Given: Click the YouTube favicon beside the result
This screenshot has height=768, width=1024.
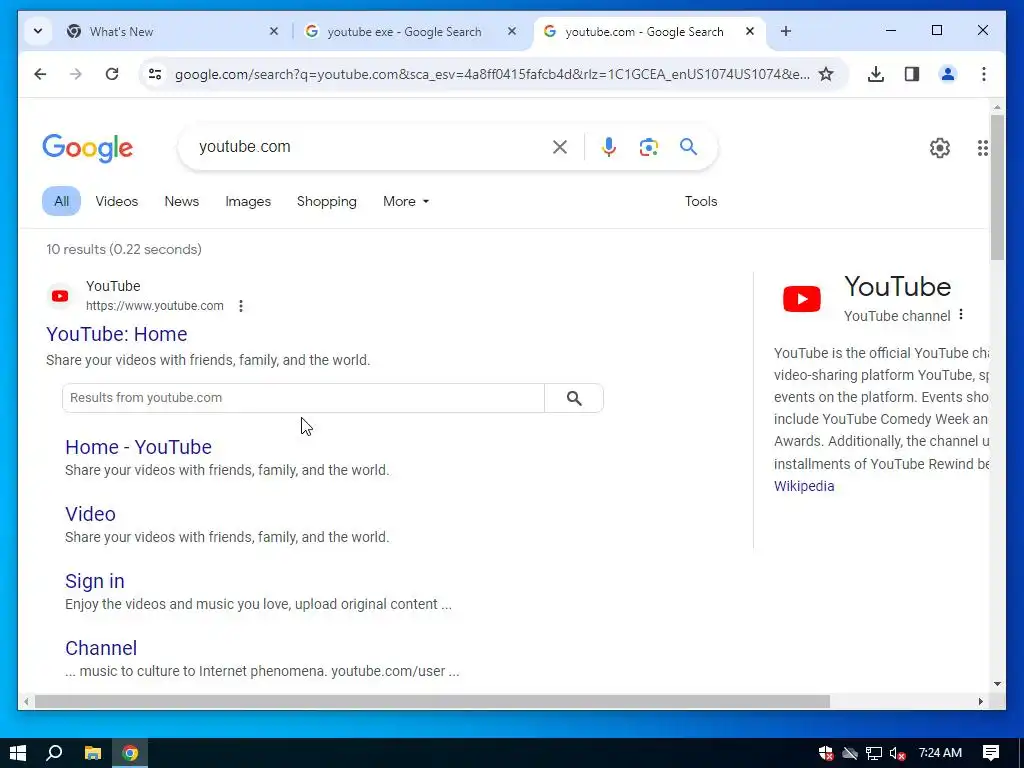Looking at the screenshot, I should click(x=60, y=296).
